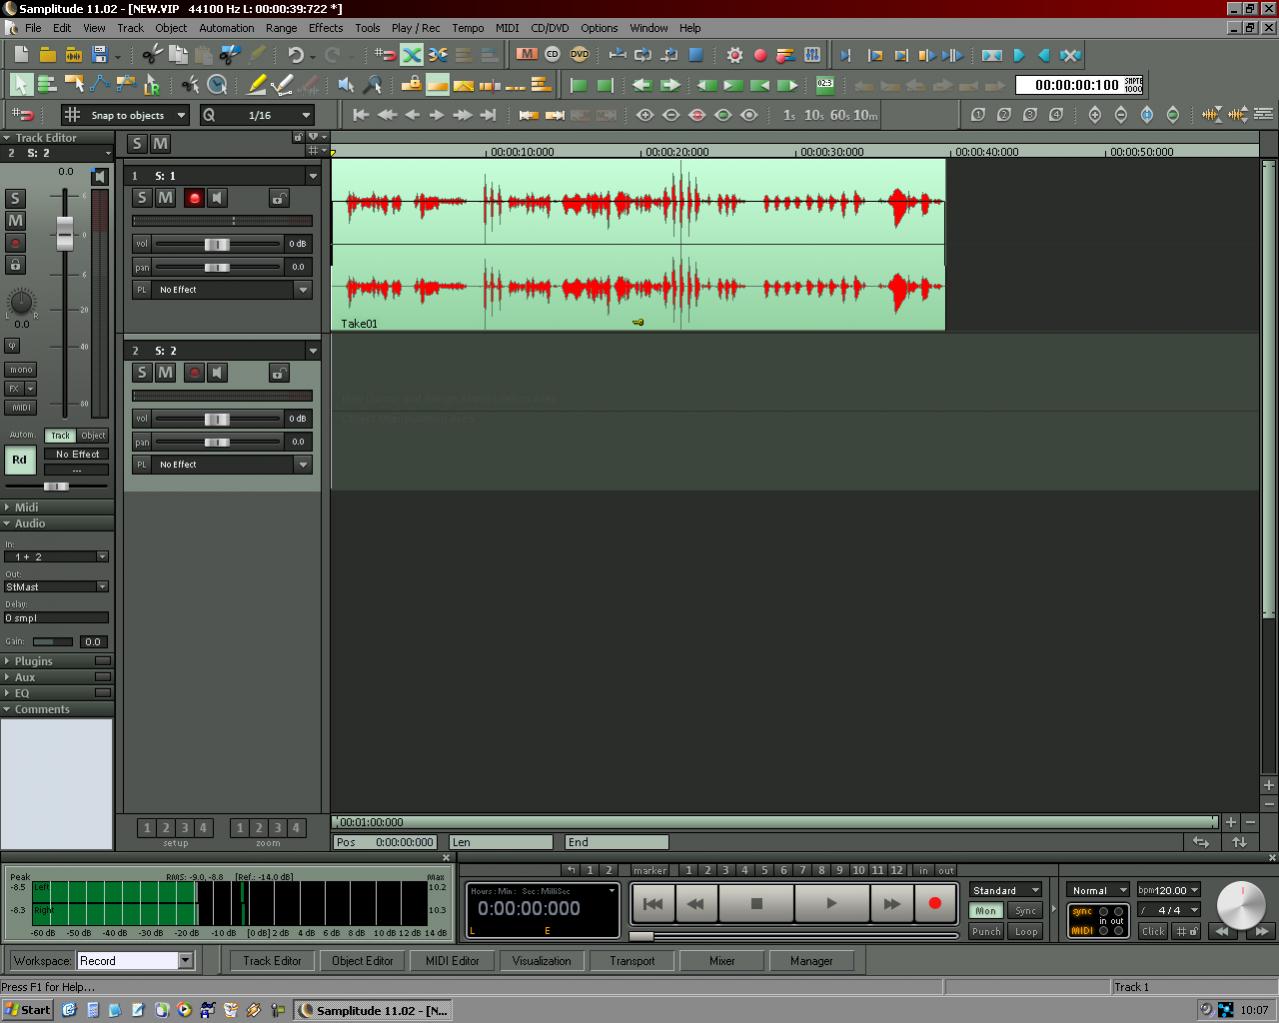Screen dimensions: 1279x1023
Task: Click the Click metronome button
Action: (1153, 931)
